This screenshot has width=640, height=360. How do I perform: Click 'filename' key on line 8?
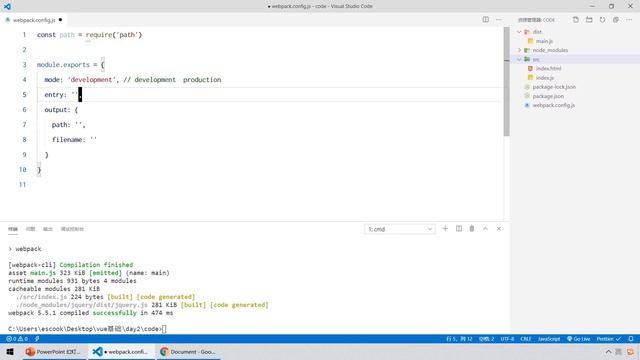coord(67,140)
